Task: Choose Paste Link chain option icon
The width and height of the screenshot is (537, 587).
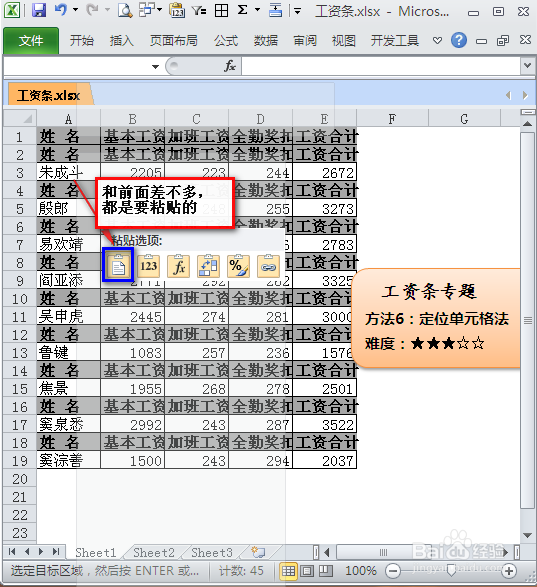Action: (268, 265)
